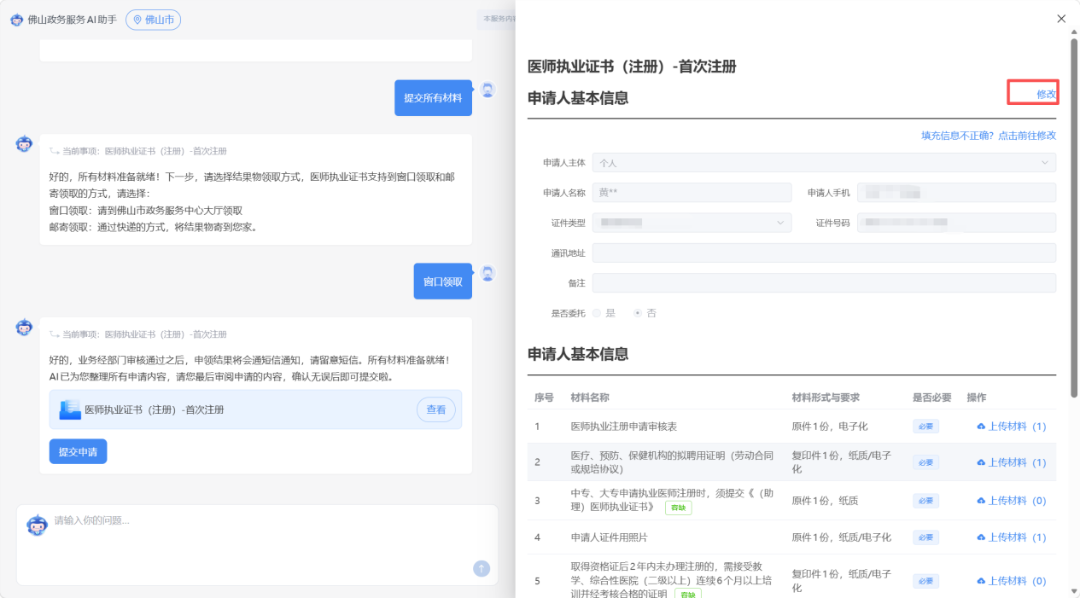Click 查看 button on the application card
This screenshot has width=1080, height=598.
435,409
